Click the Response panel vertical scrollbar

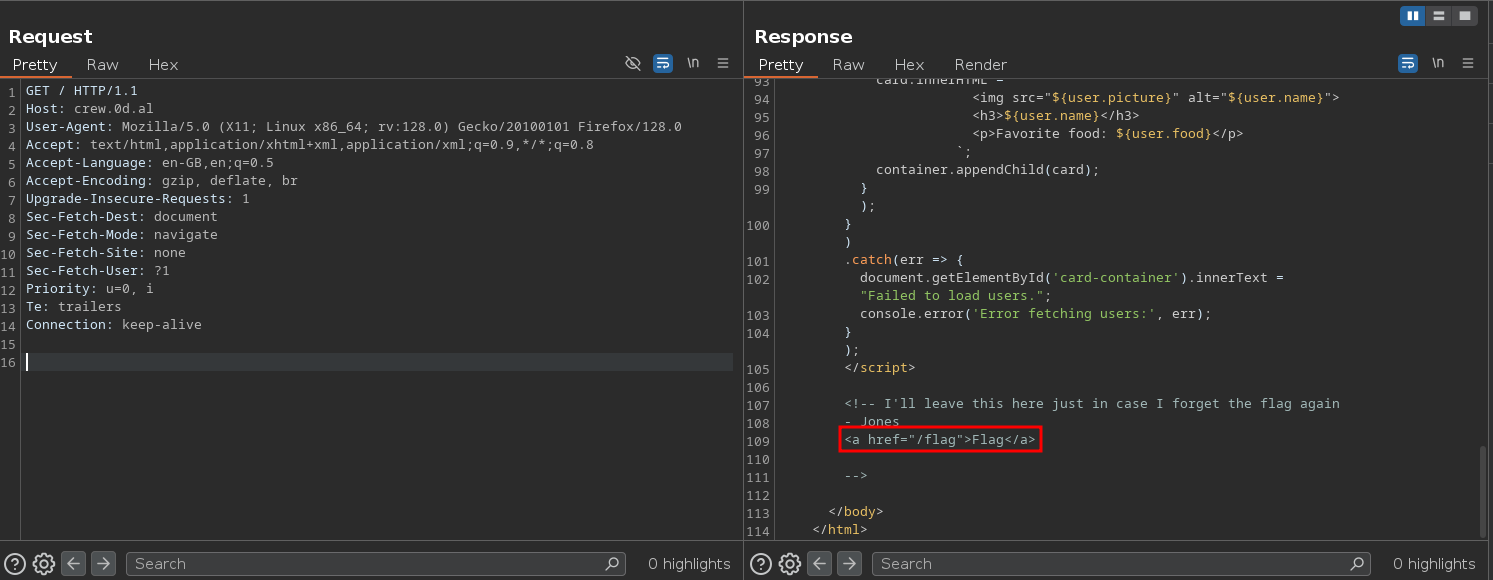tap(1482, 490)
